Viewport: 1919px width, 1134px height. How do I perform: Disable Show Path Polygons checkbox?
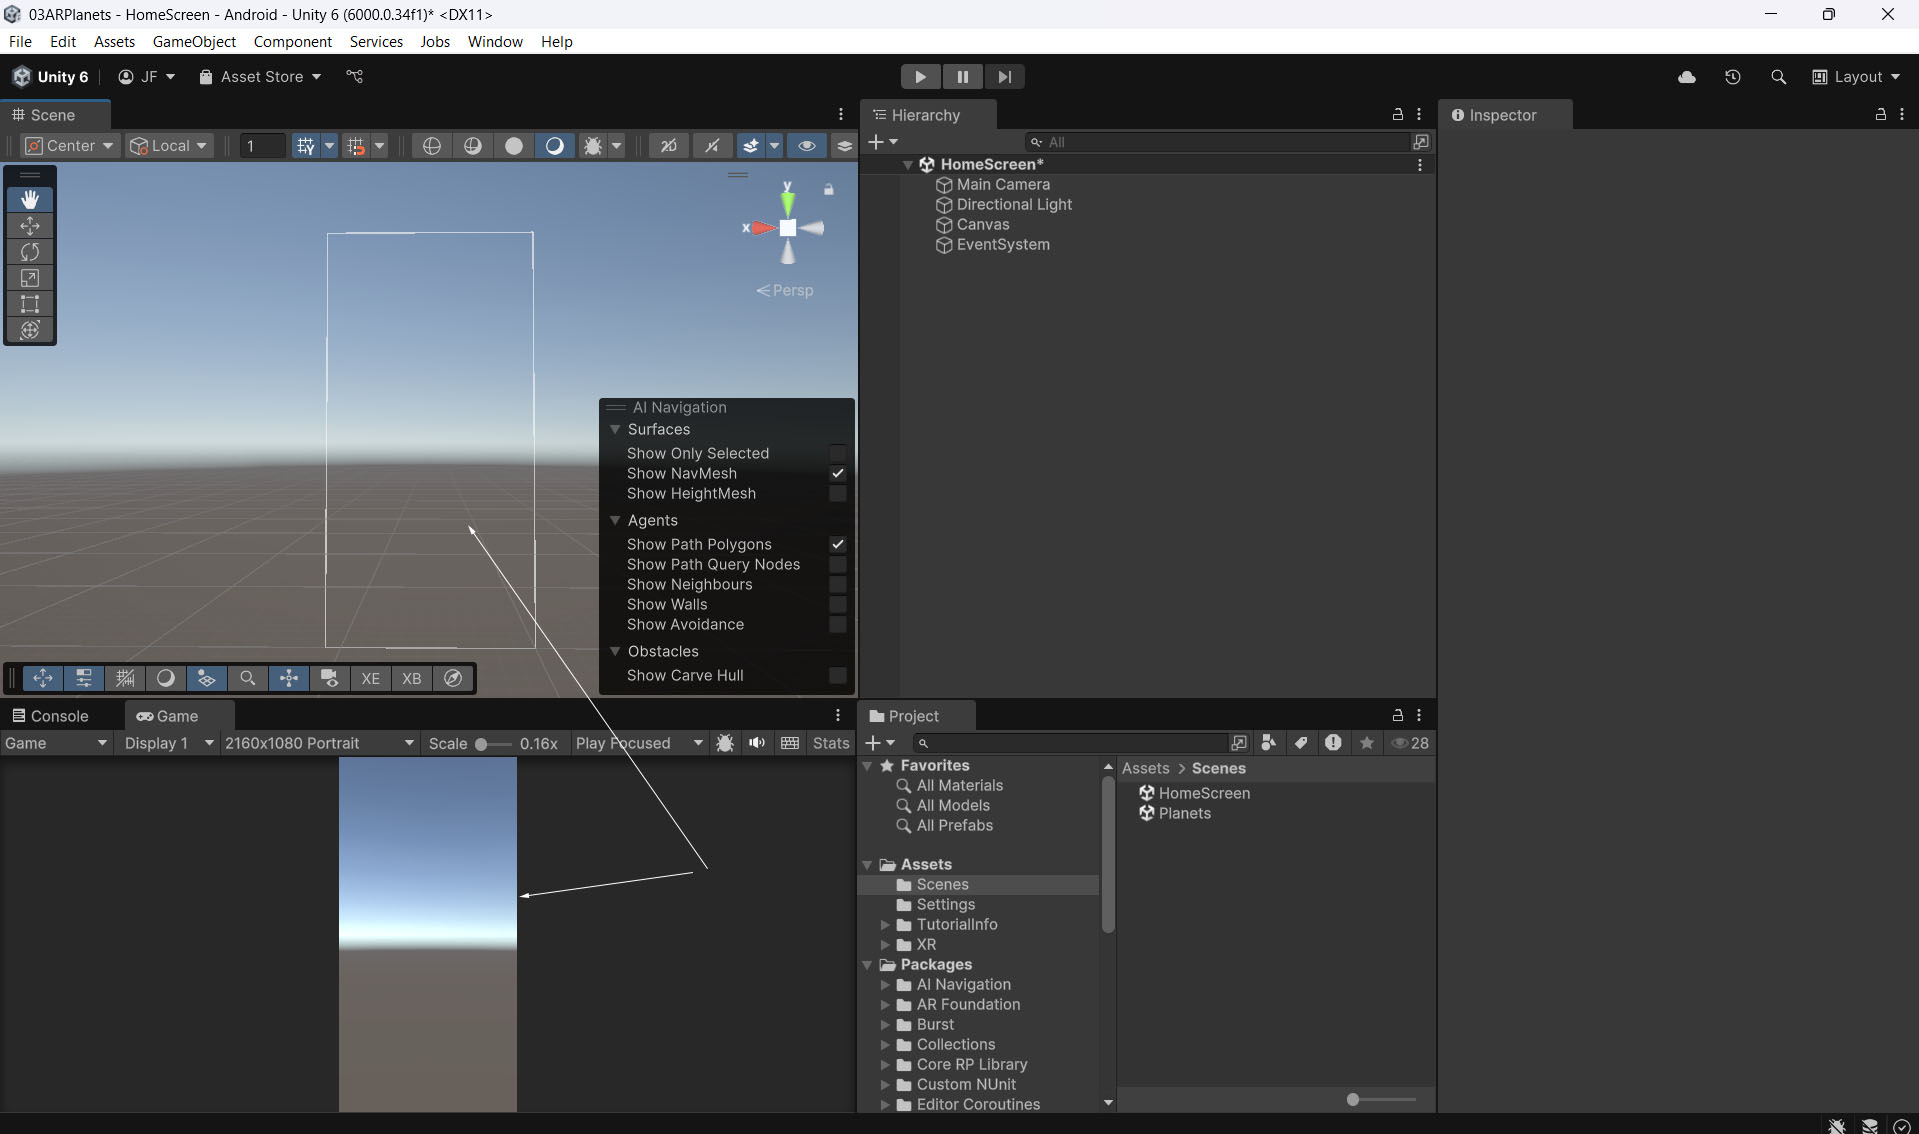pyautogui.click(x=838, y=544)
